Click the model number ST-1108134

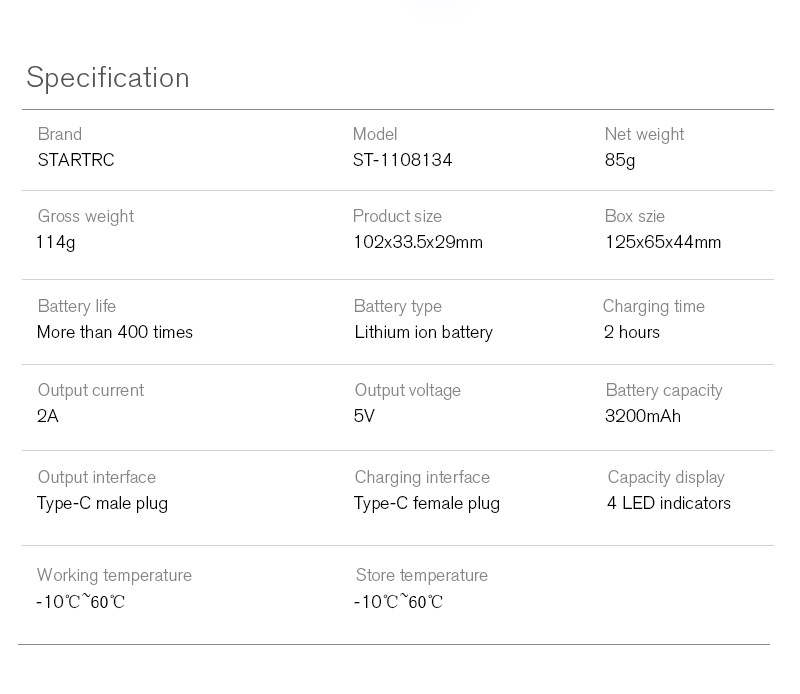pos(402,160)
